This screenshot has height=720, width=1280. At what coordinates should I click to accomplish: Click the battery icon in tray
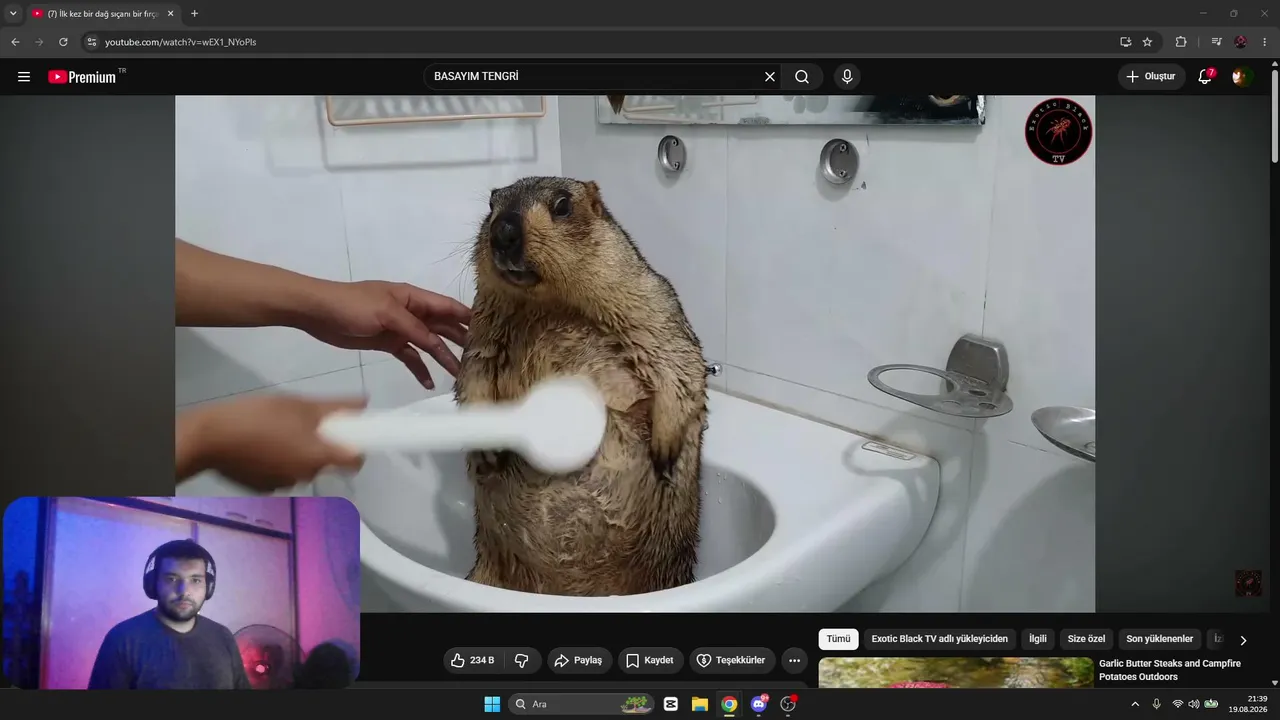click(1211, 704)
